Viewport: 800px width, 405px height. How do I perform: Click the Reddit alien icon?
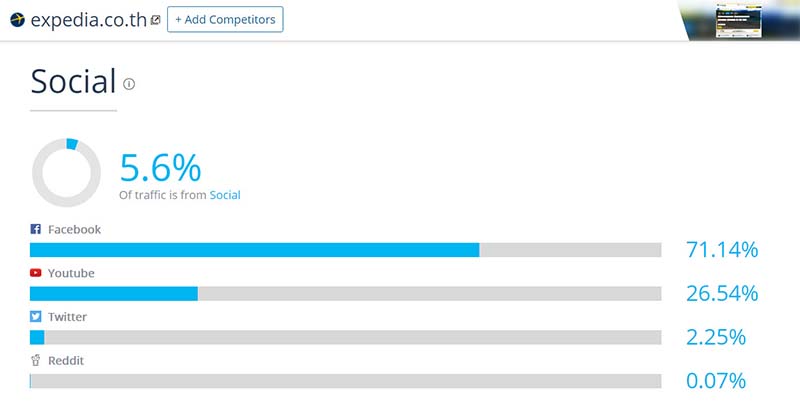(36, 360)
